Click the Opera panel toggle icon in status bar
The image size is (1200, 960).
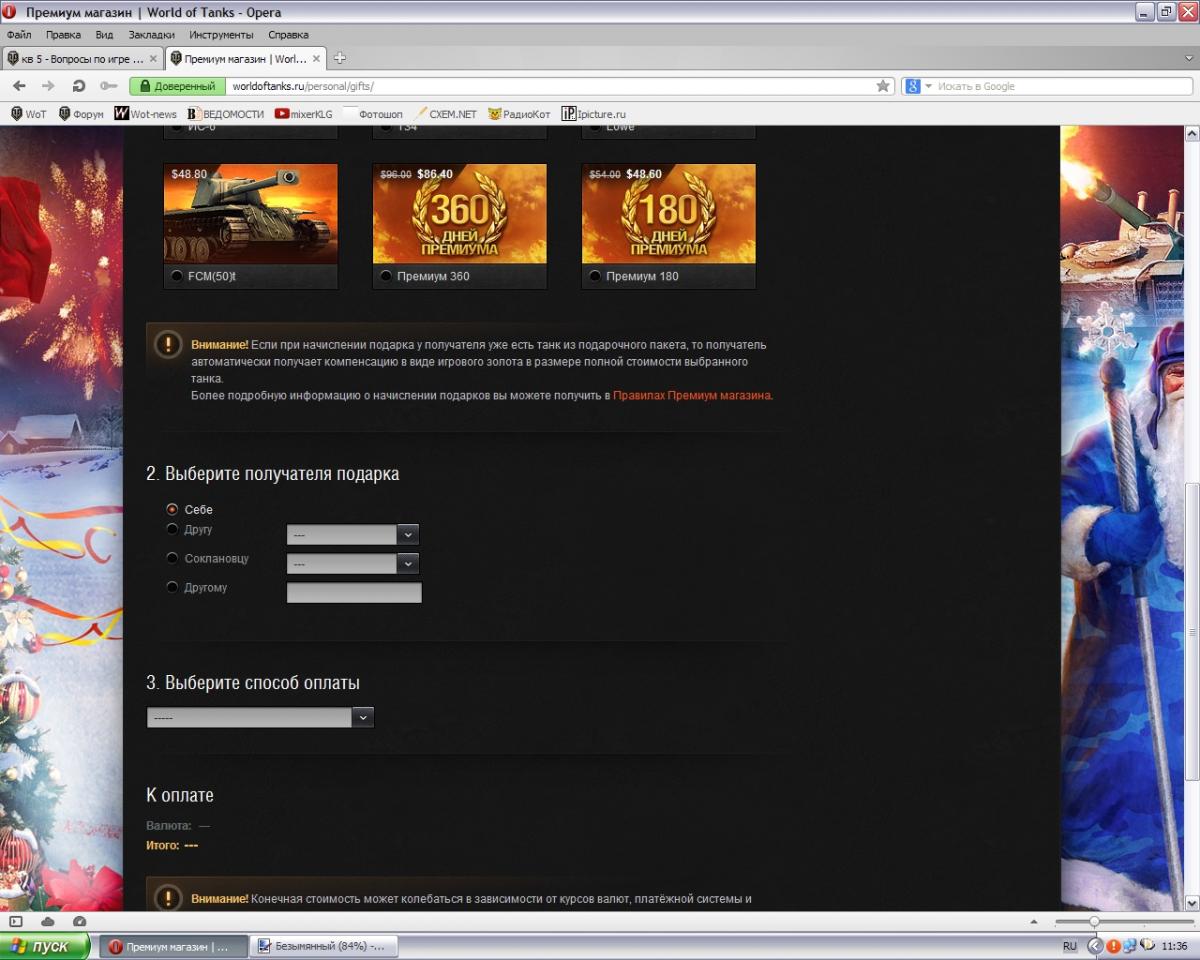[16, 921]
